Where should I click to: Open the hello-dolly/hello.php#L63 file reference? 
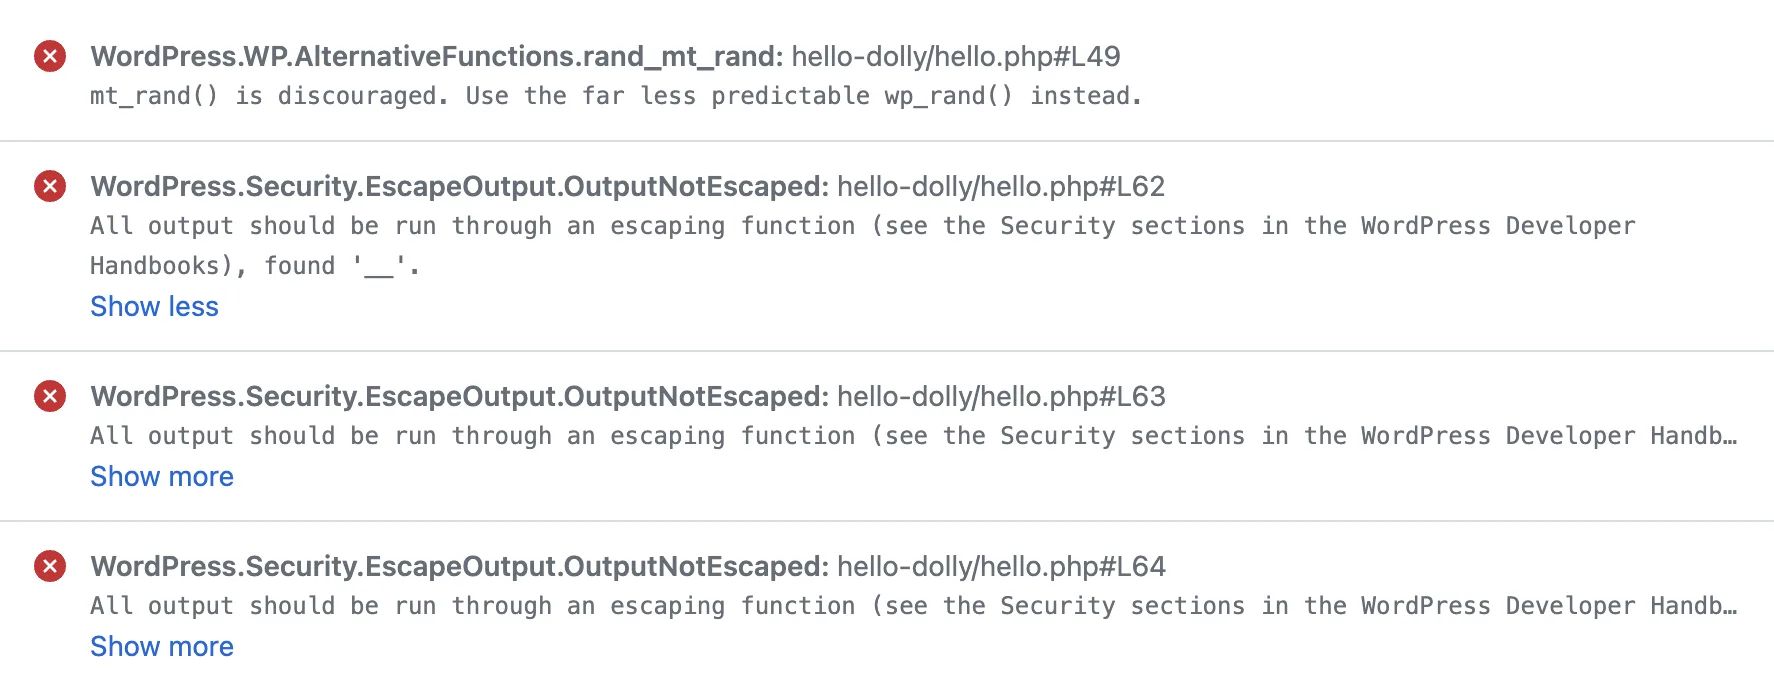(1000, 396)
